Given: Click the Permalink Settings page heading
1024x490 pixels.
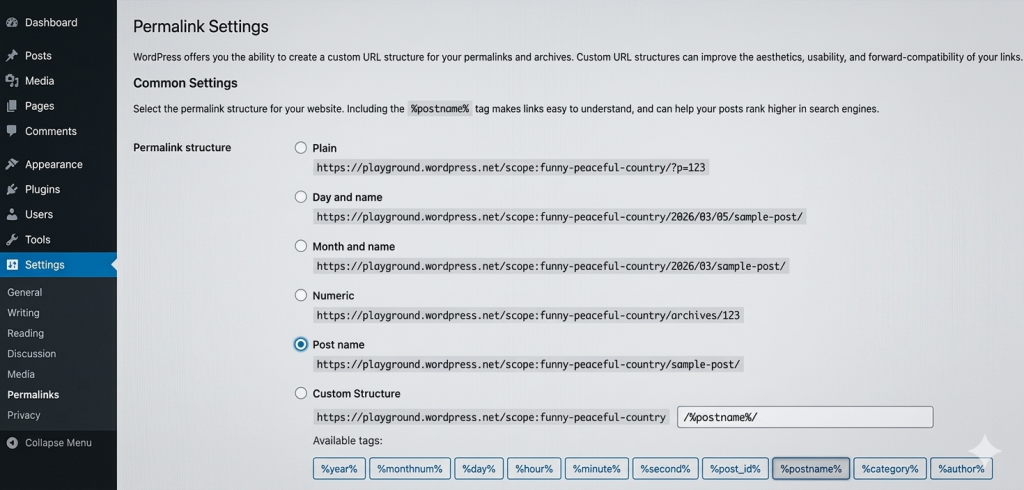Looking at the screenshot, I should pyautogui.click(x=200, y=27).
